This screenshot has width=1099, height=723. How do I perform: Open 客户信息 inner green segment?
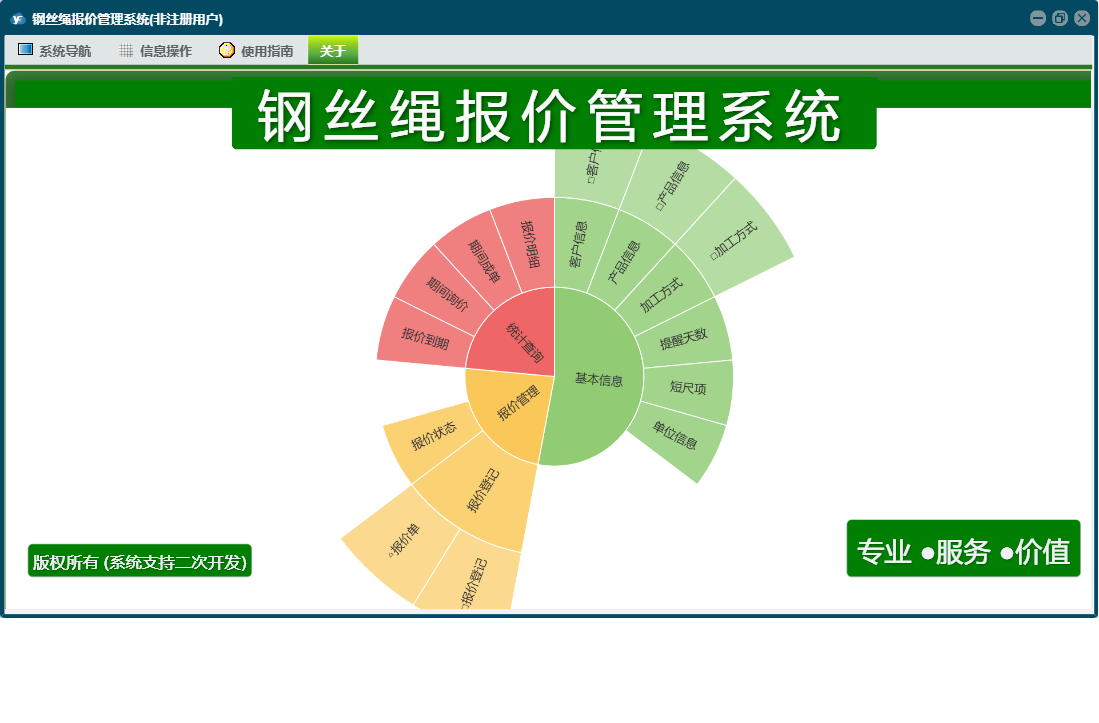[x=579, y=245]
